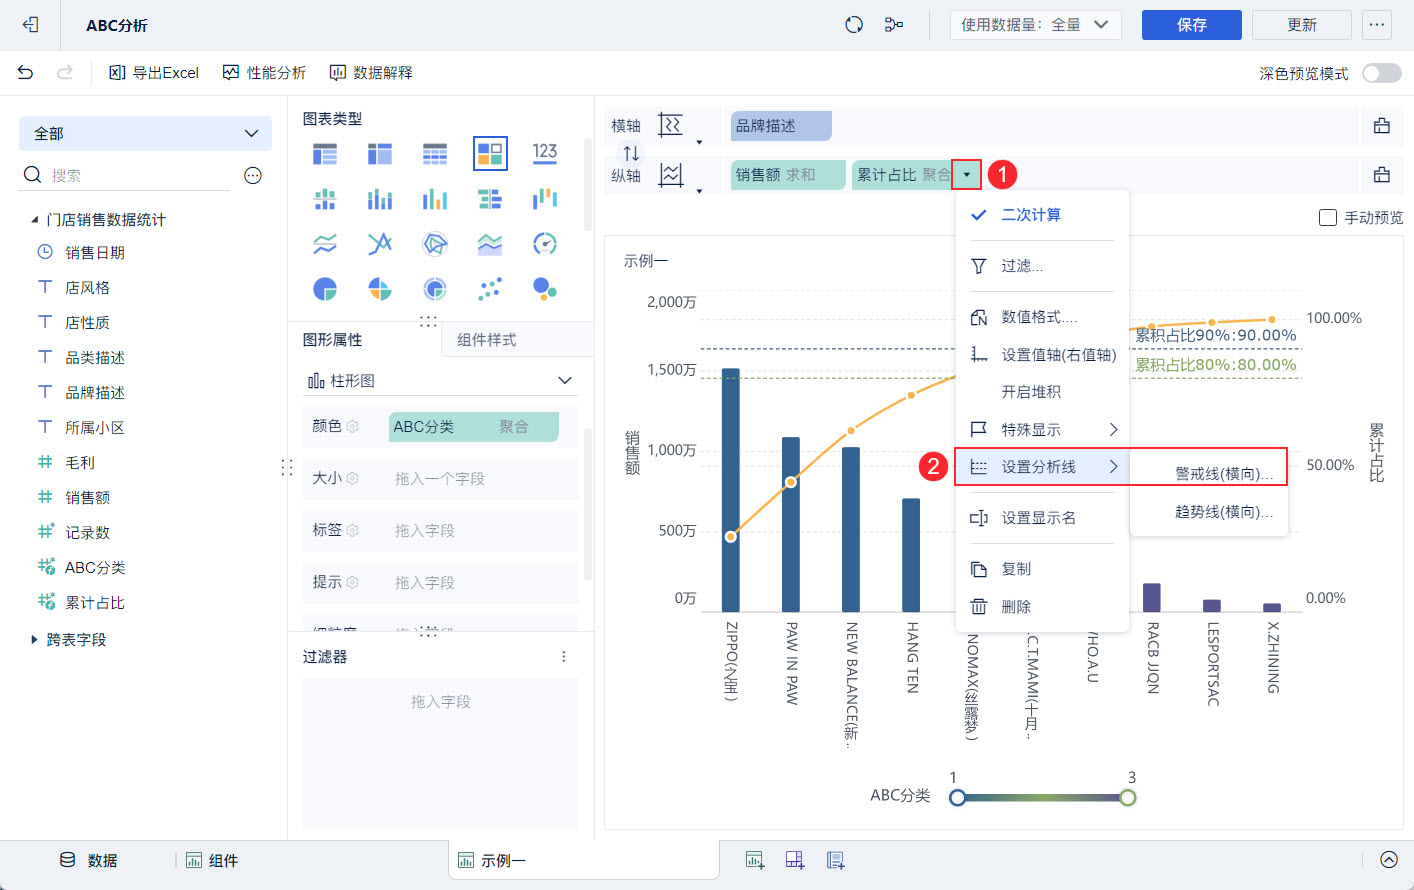Click the 累计占比 field dropdown arrow
This screenshot has height=890, width=1414.
coord(967,175)
